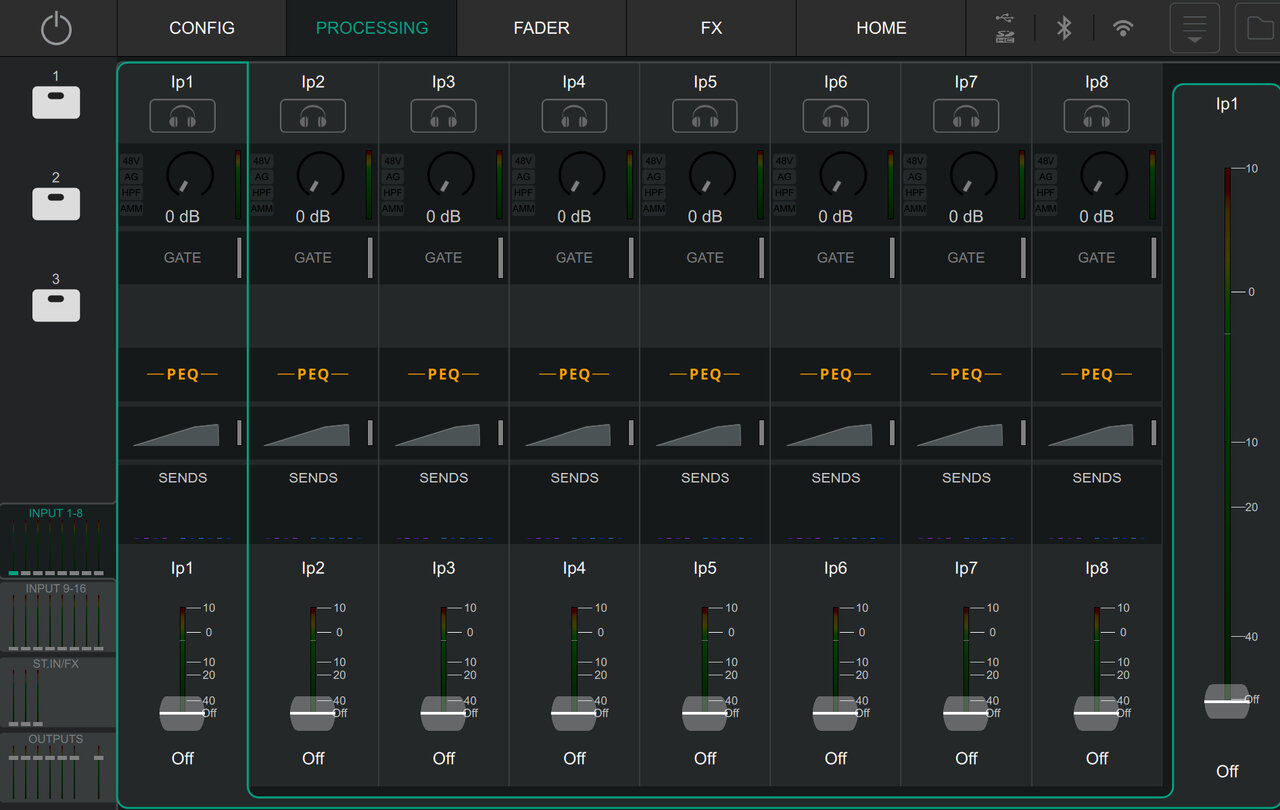Select the ST.IN/FX channel bank
This screenshot has width=1280, height=810.
[x=57, y=692]
